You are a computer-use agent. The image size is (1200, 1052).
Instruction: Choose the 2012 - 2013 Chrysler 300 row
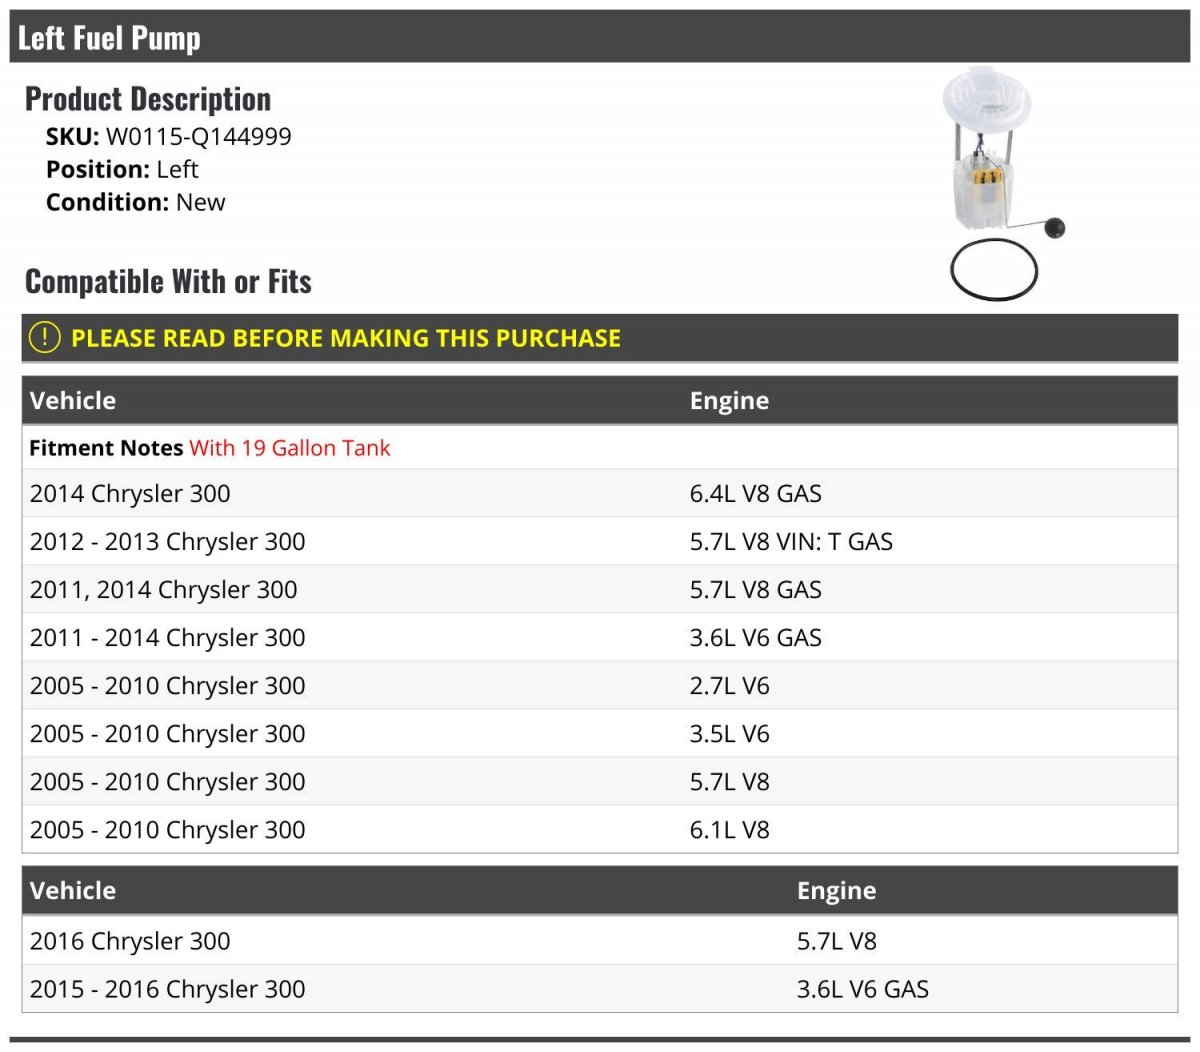(168, 541)
